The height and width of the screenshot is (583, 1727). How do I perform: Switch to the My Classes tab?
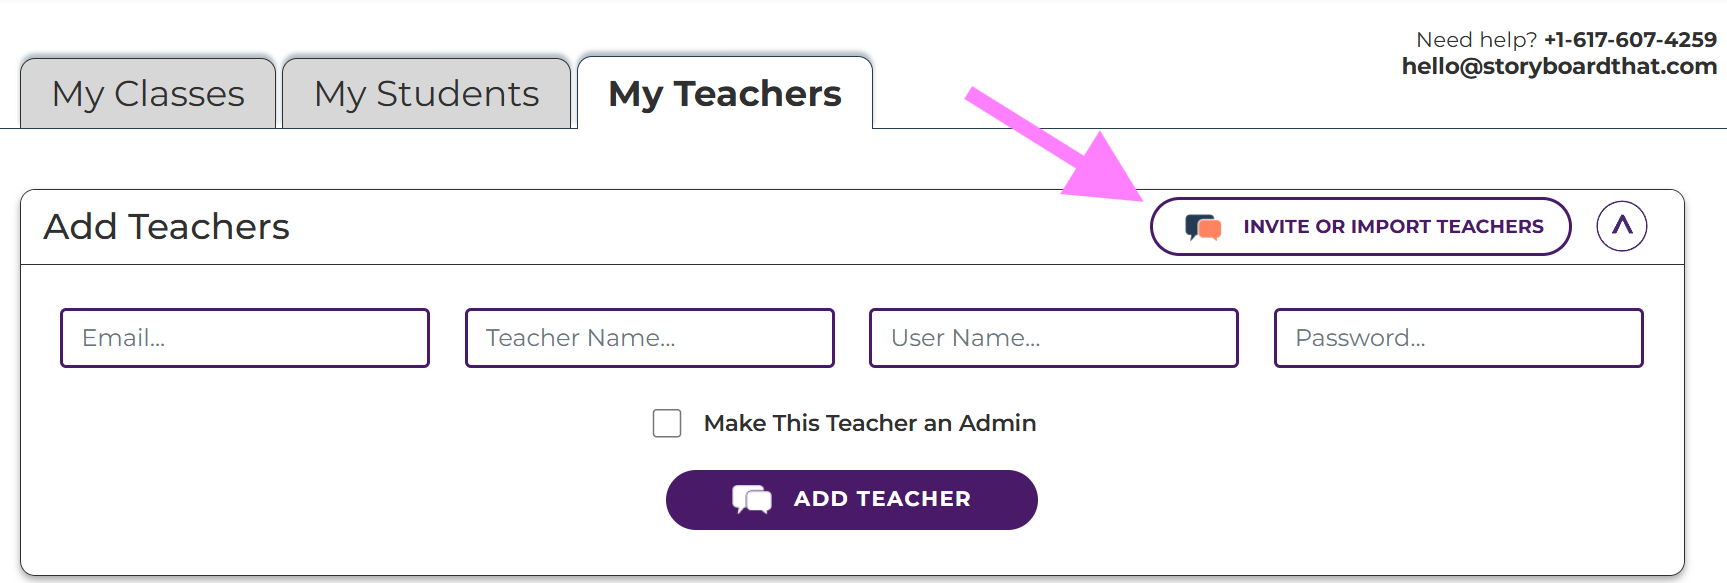coord(148,94)
